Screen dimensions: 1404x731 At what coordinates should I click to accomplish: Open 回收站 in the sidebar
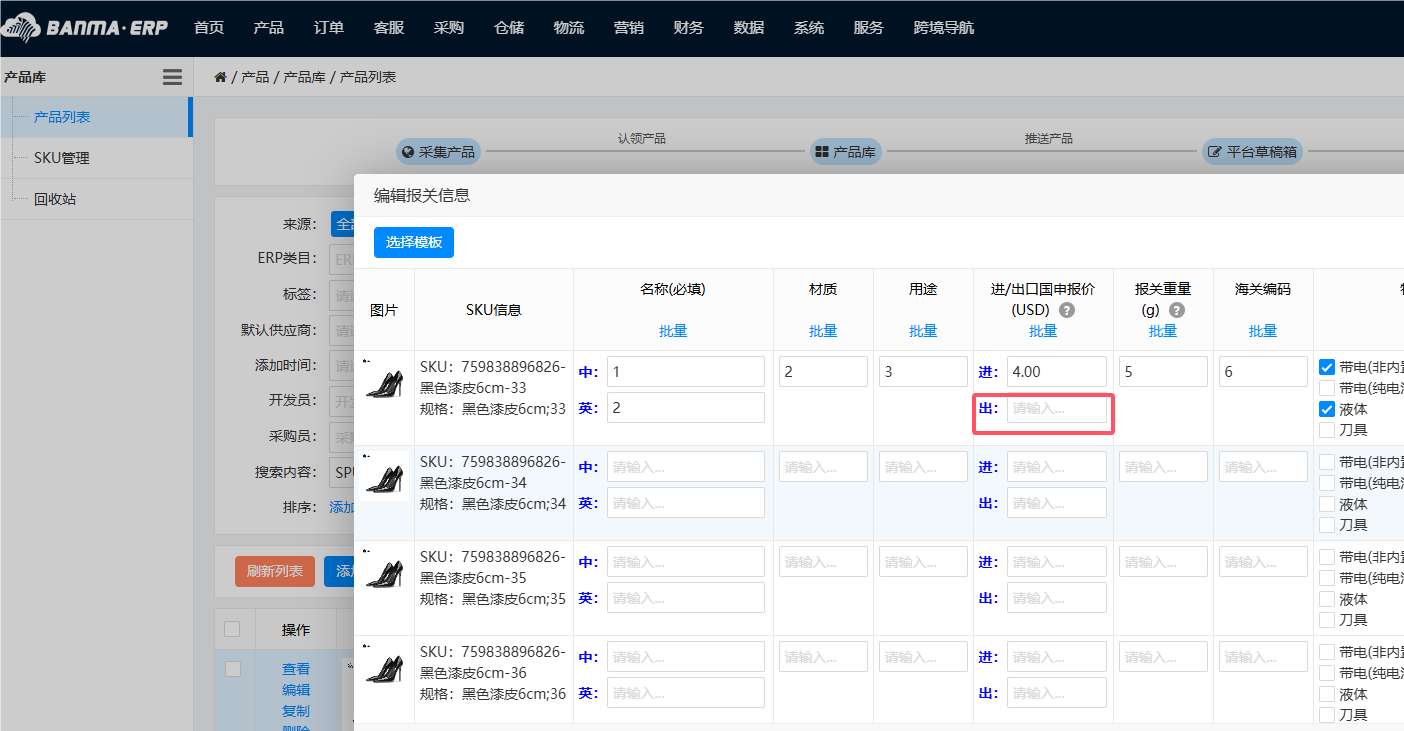coord(55,199)
